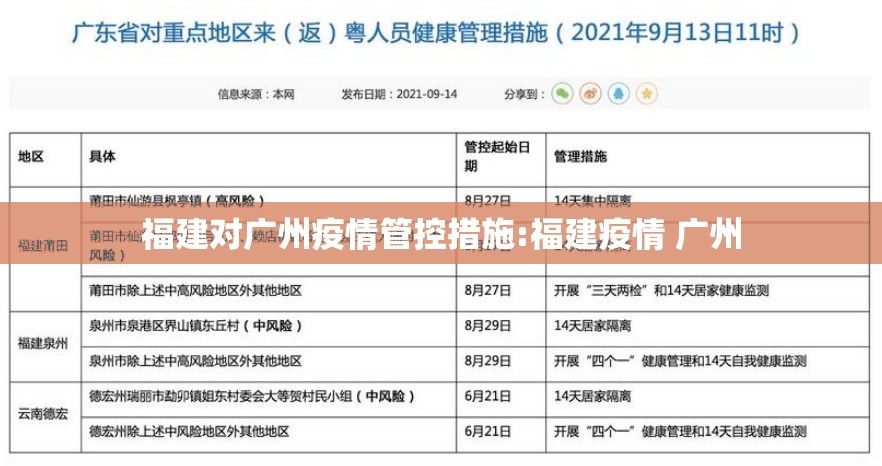The image size is (882, 466).
Task: Click the 分享到 share label
Action: coord(521,95)
